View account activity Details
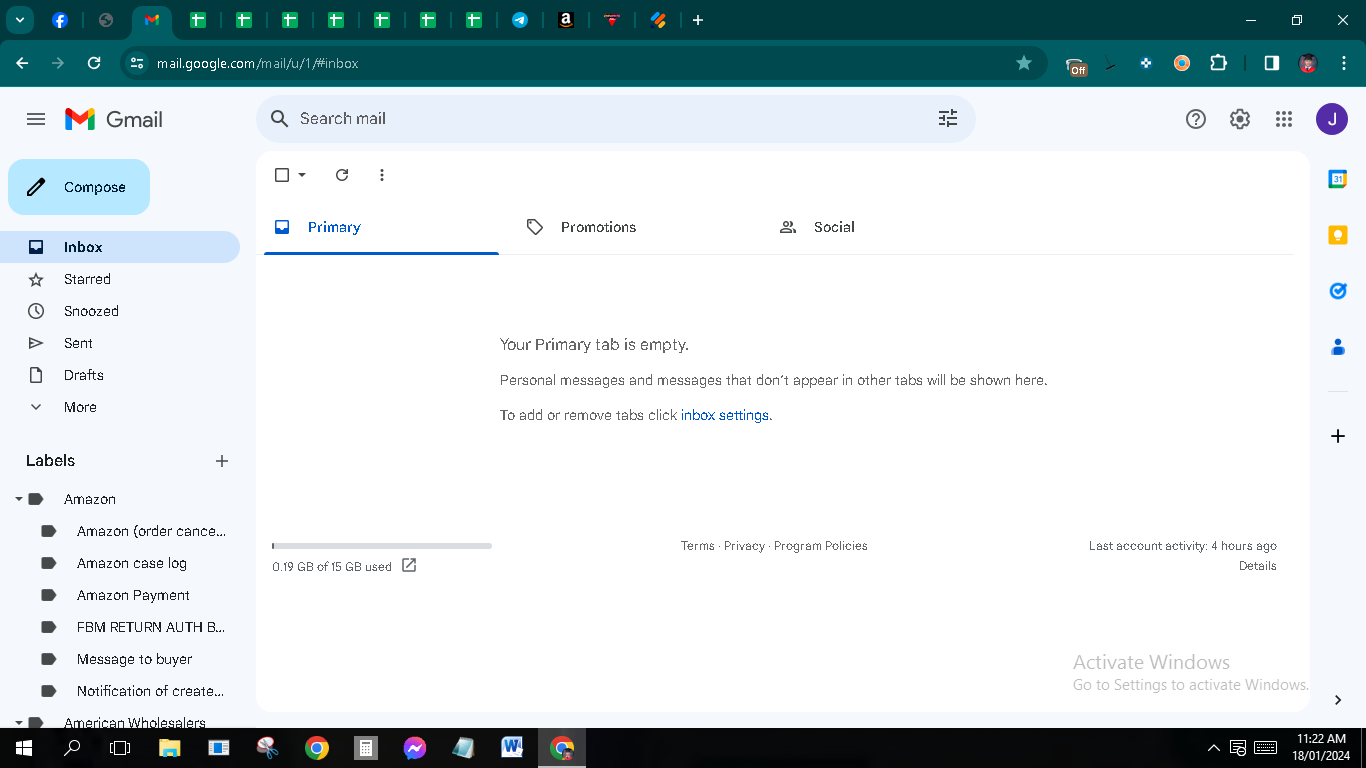Image resolution: width=1366 pixels, height=768 pixels. pos(1258,566)
